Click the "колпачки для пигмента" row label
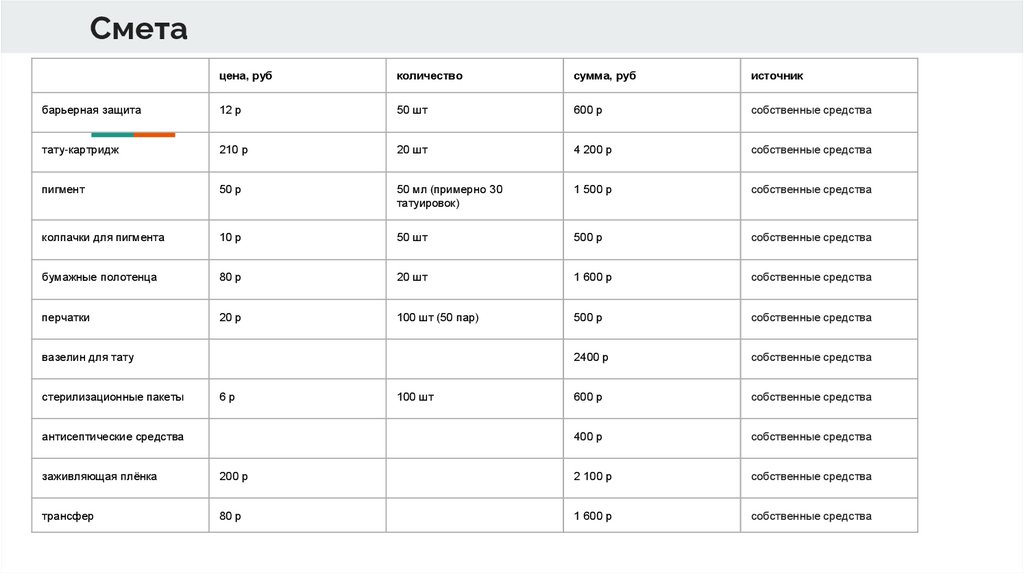The width and height of the screenshot is (1024, 574). coord(103,238)
